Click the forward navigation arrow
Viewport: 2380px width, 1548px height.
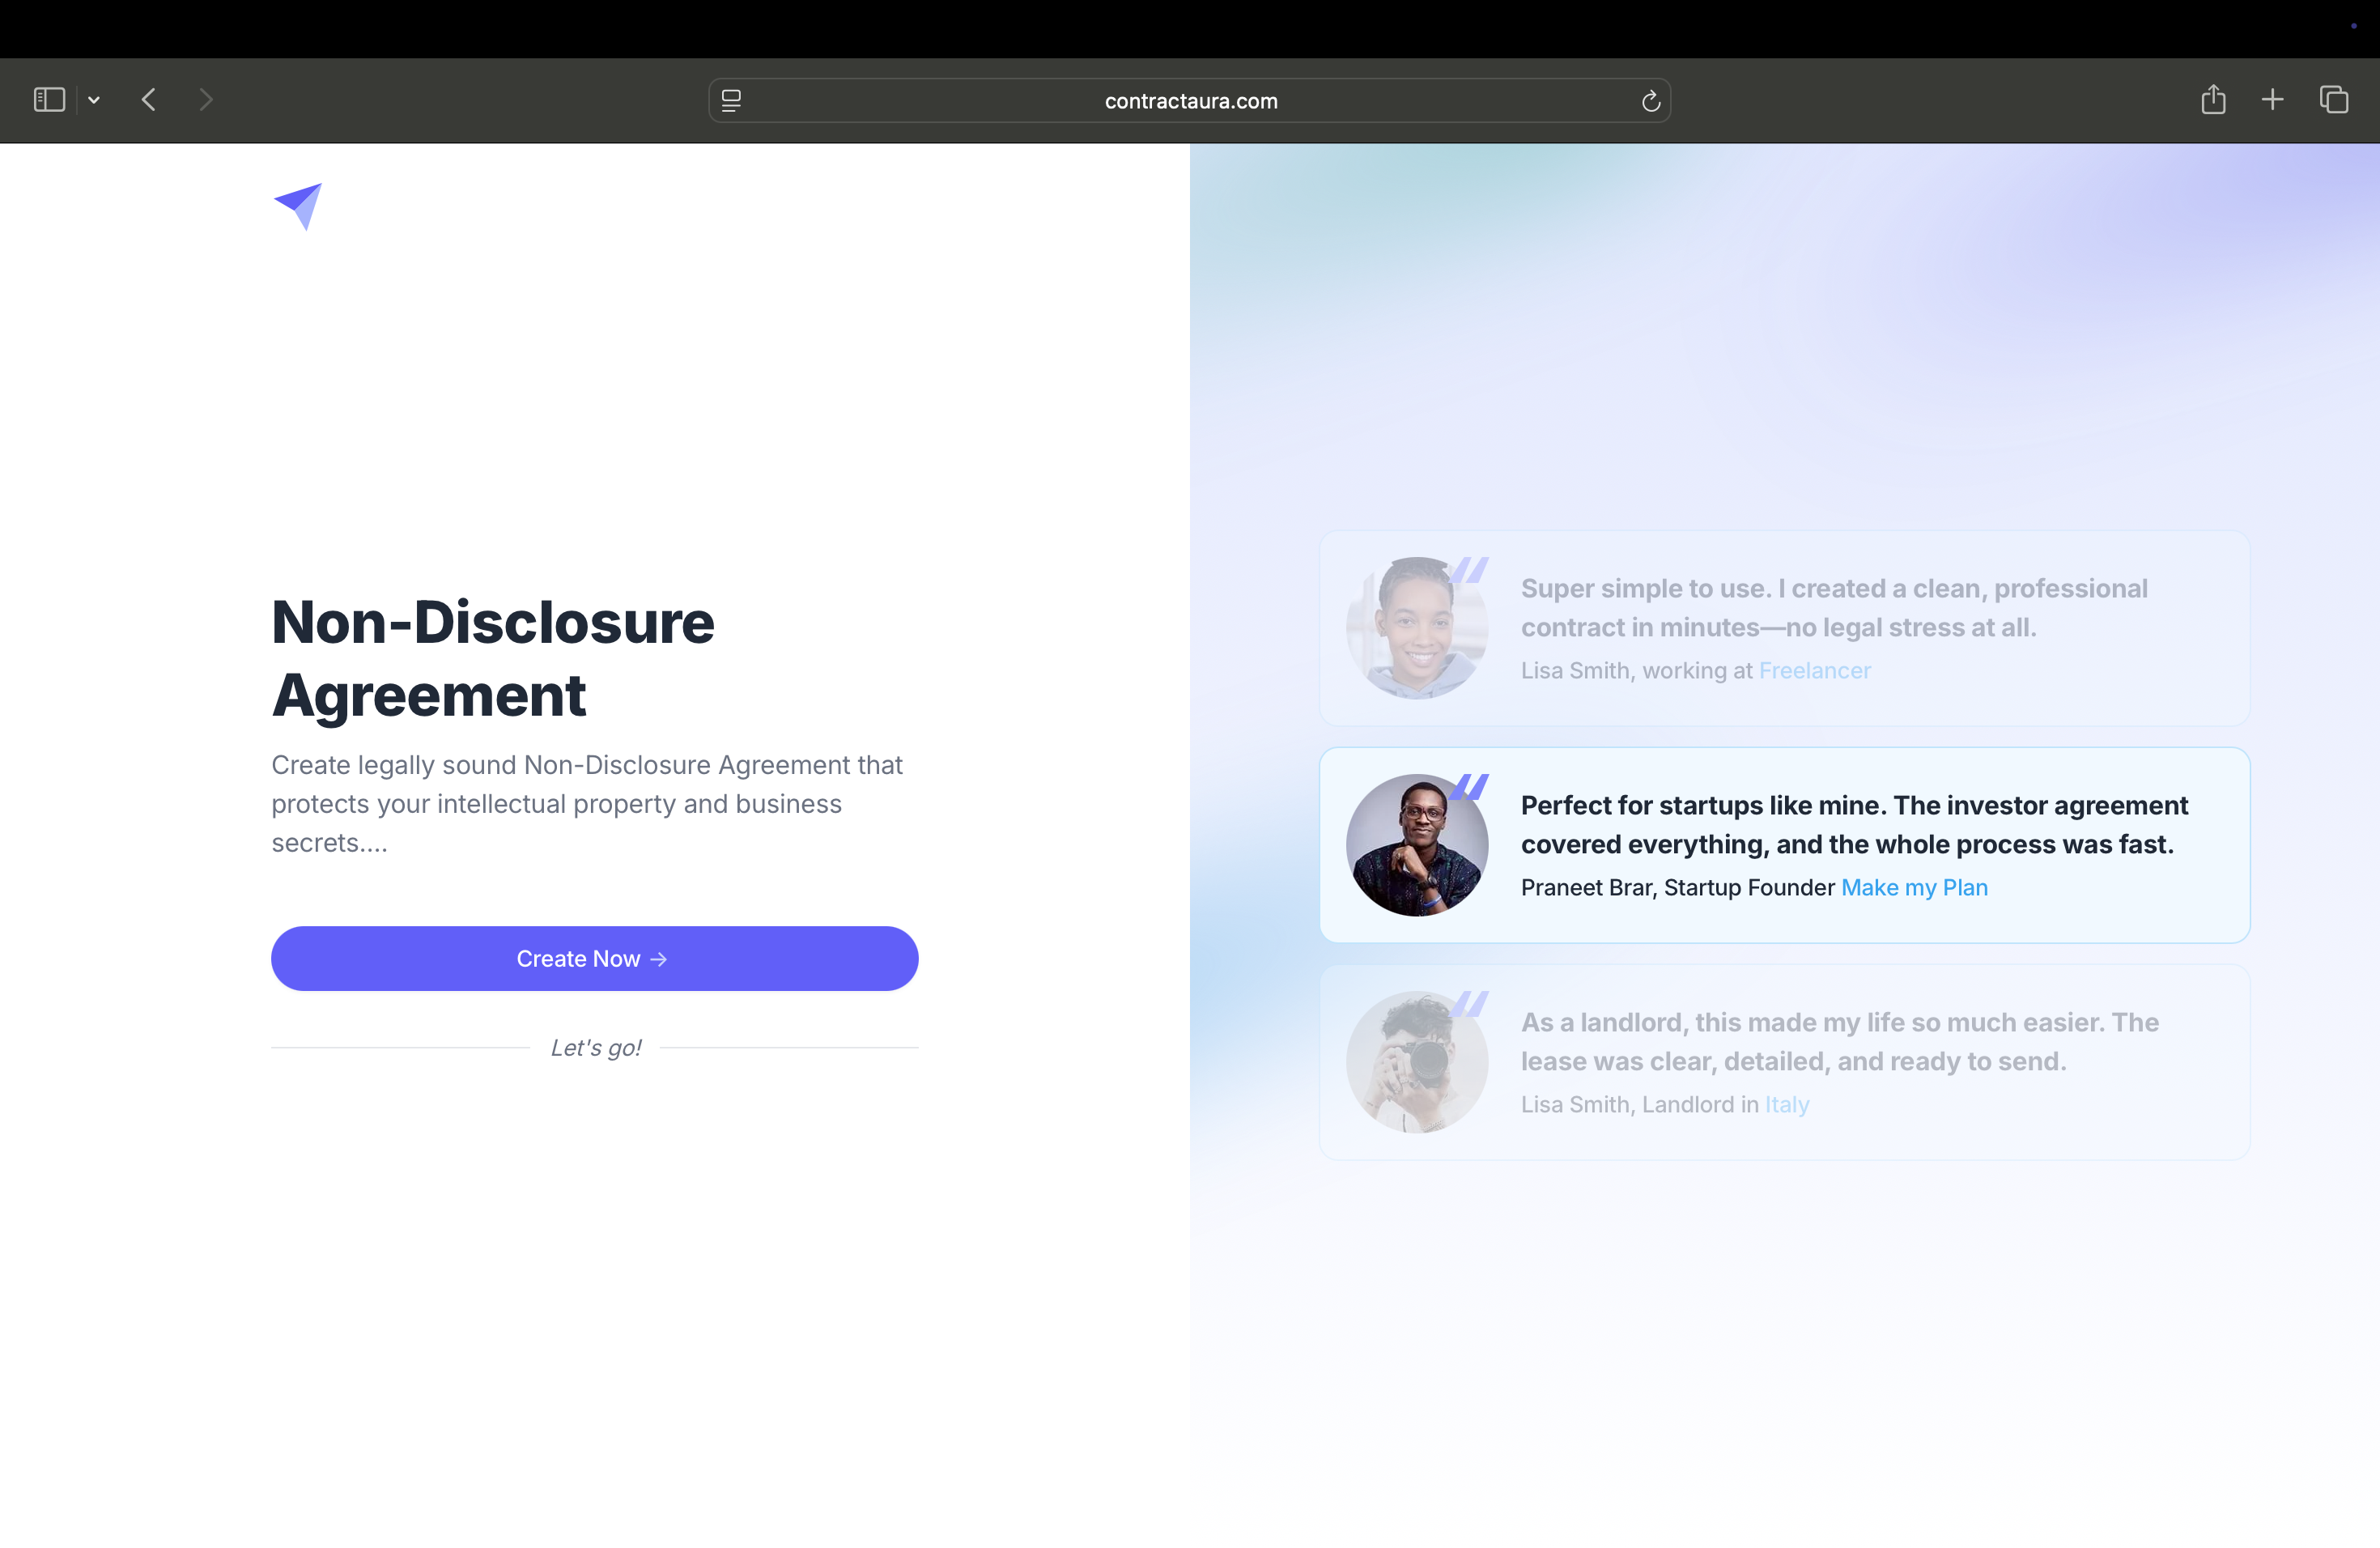click(x=206, y=100)
